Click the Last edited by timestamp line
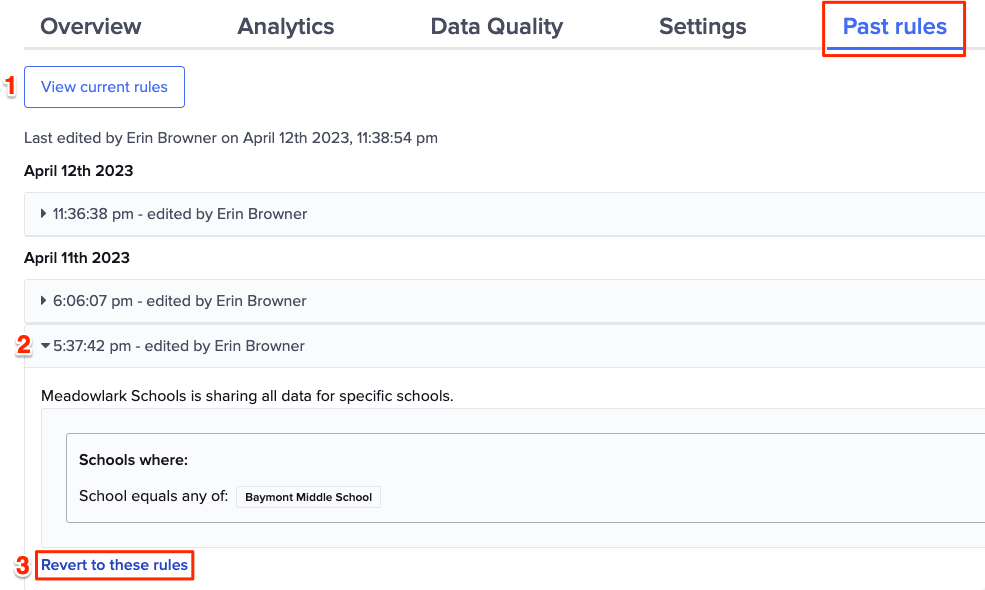The image size is (985, 590). pyautogui.click(x=230, y=138)
